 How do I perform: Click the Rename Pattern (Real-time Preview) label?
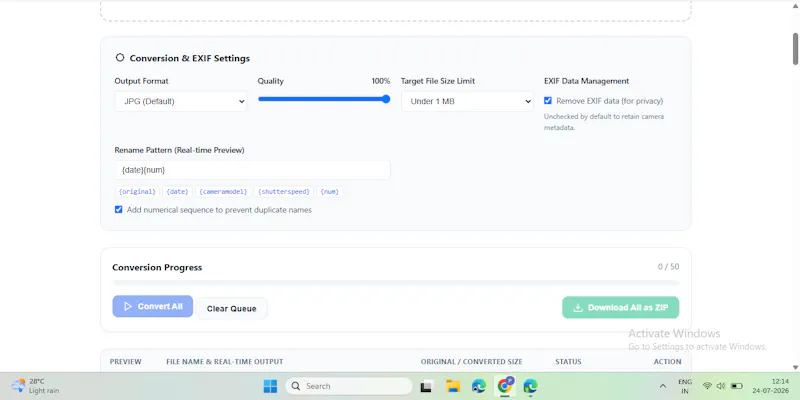click(x=180, y=151)
